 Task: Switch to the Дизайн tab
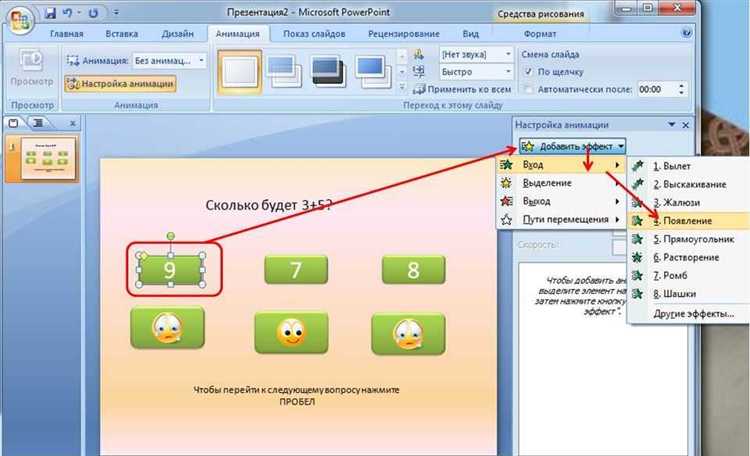coord(177,34)
